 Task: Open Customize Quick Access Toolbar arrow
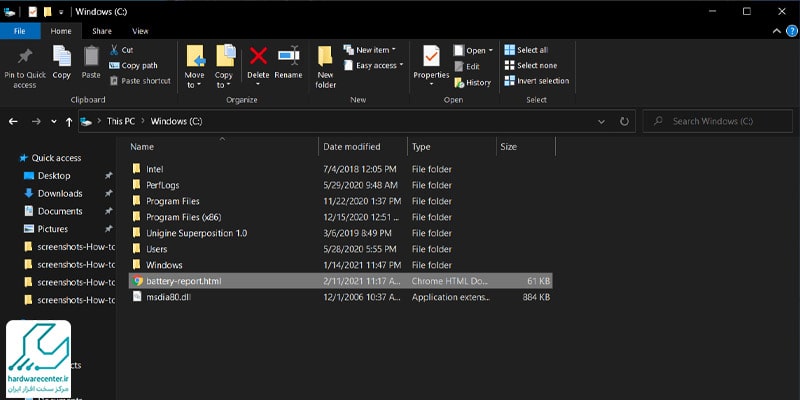[61, 12]
